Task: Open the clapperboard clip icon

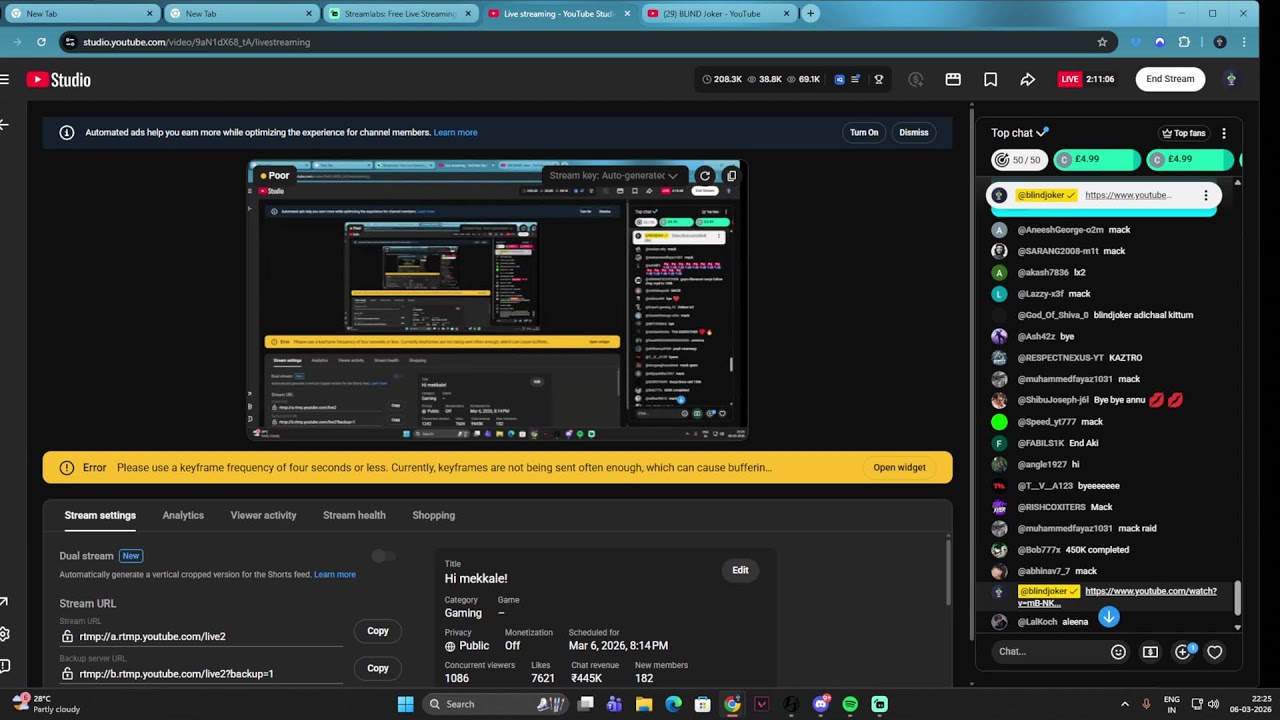Action: tap(953, 79)
